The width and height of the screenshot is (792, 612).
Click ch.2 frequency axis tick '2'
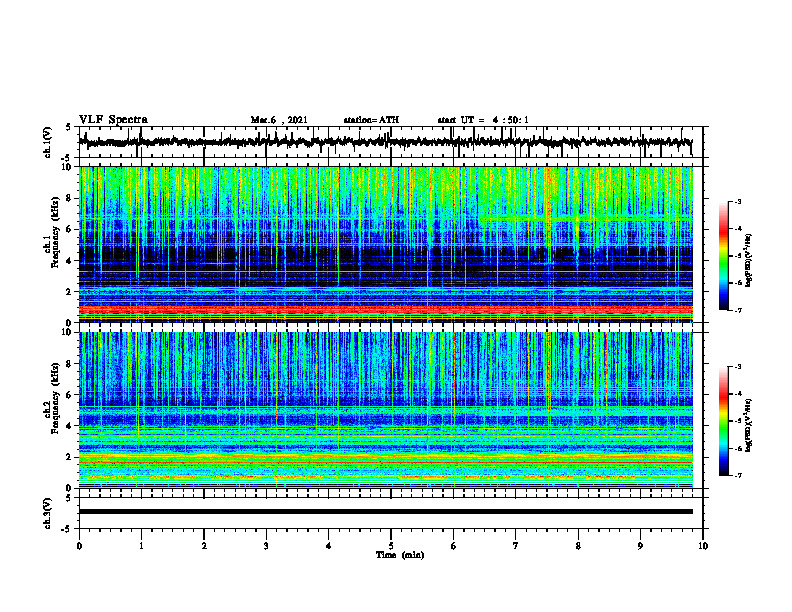pos(70,457)
